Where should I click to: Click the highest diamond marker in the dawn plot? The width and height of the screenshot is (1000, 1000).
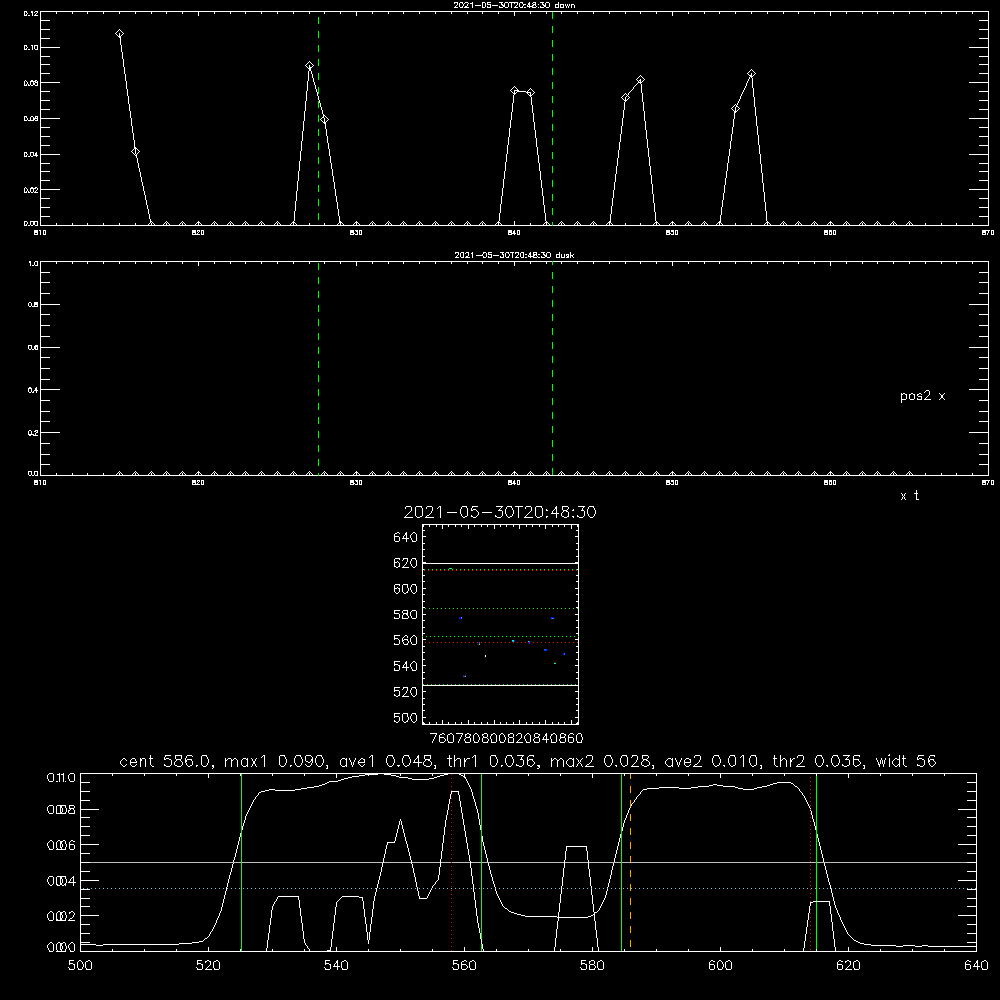[119, 34]
